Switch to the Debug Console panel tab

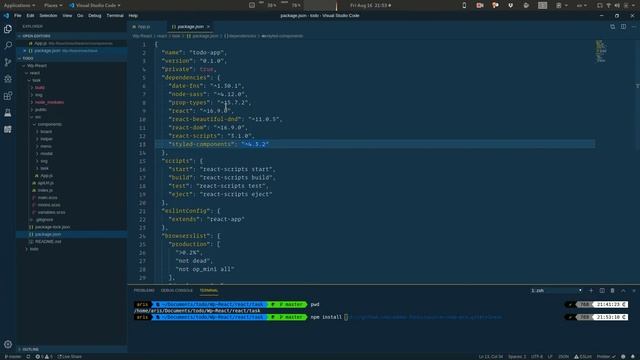[176, 291]
